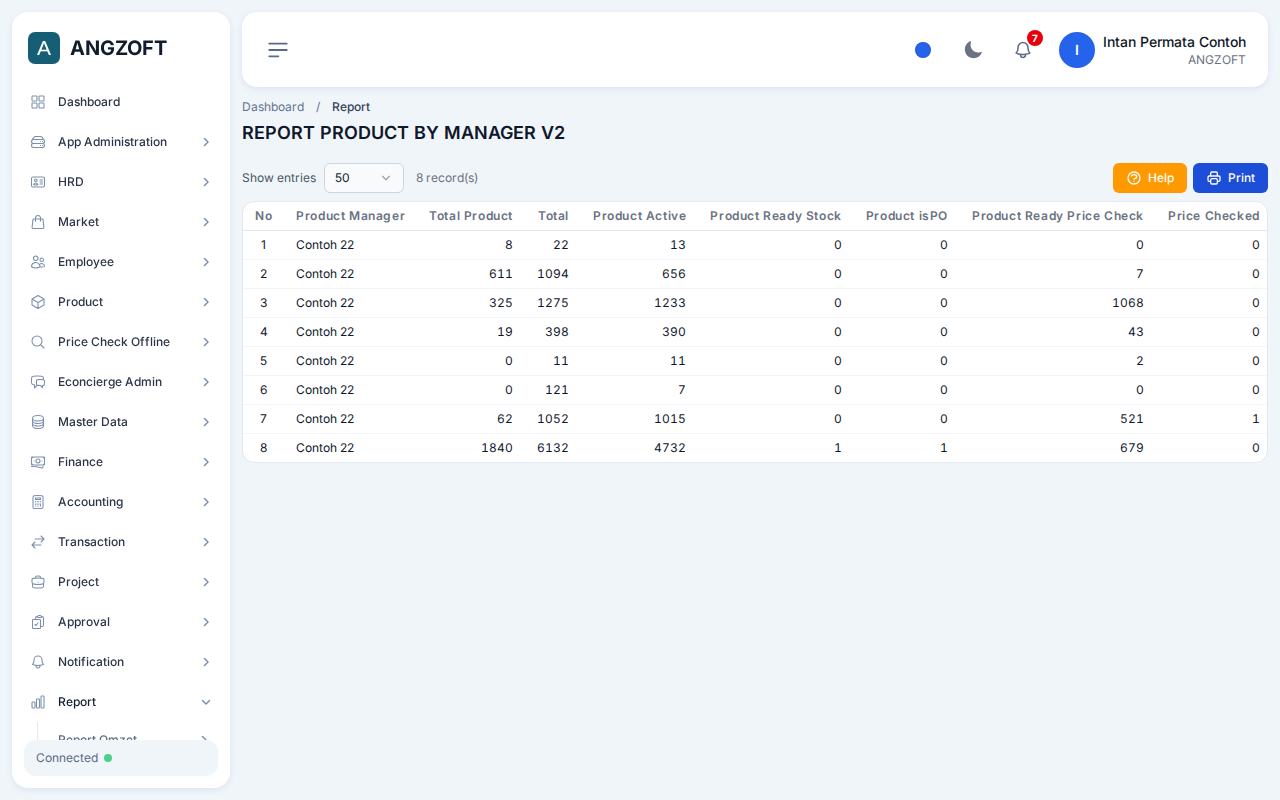Image resolution: width=1280 pixels, height=800 pixels.
Task: Click the Master Data database icon
Action: [x=38, y=422]
